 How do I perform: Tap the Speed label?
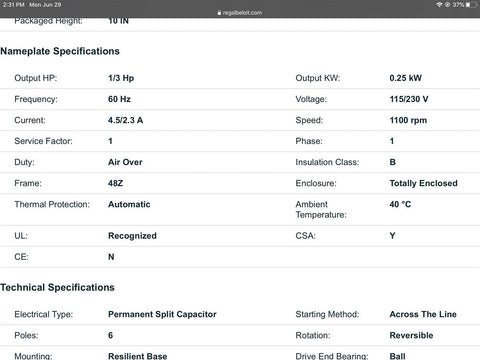[309, 120]
